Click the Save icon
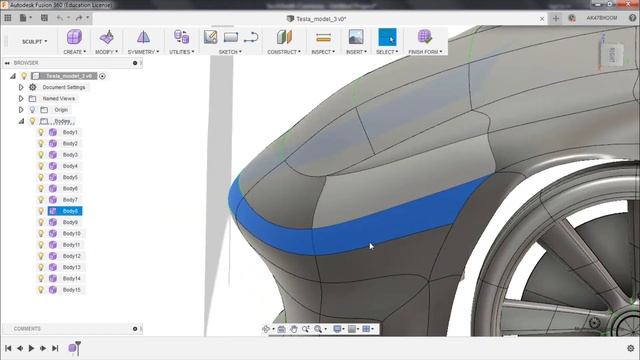Image resolution: width=640 pixels, height=360 pixels. [44, 18]
